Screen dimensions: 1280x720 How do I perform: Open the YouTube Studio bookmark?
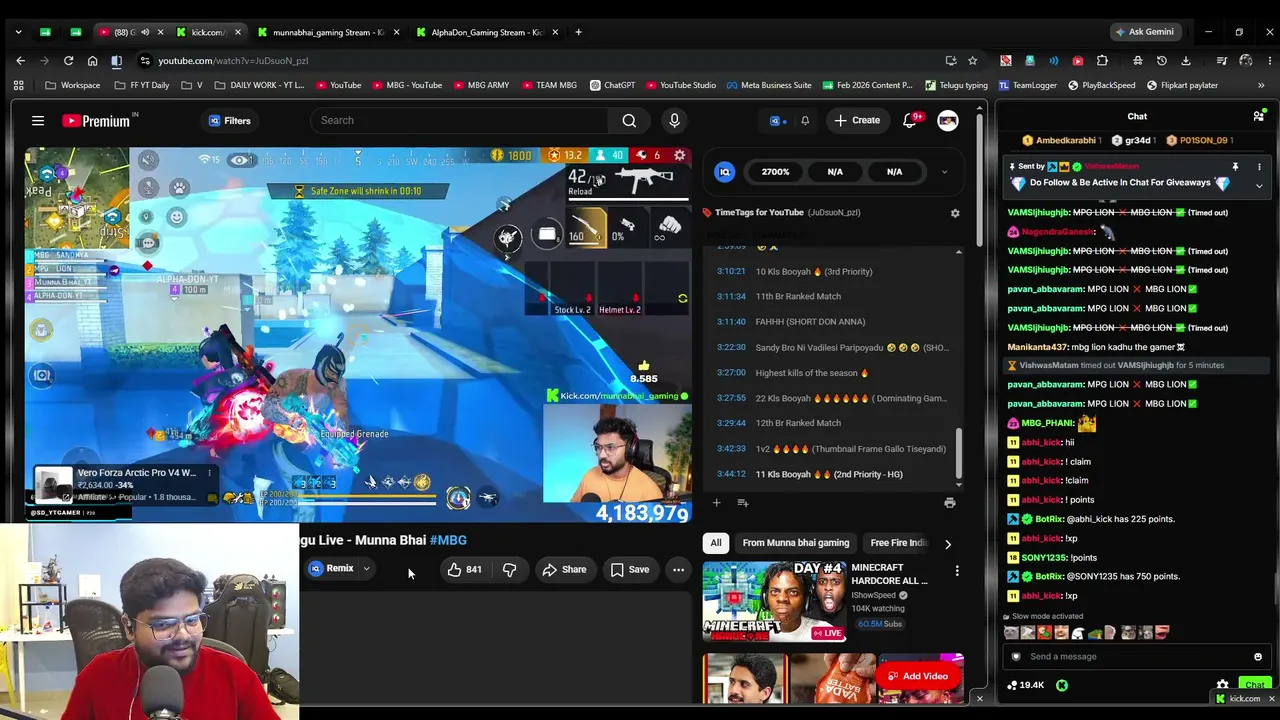[x=681, y=85]
